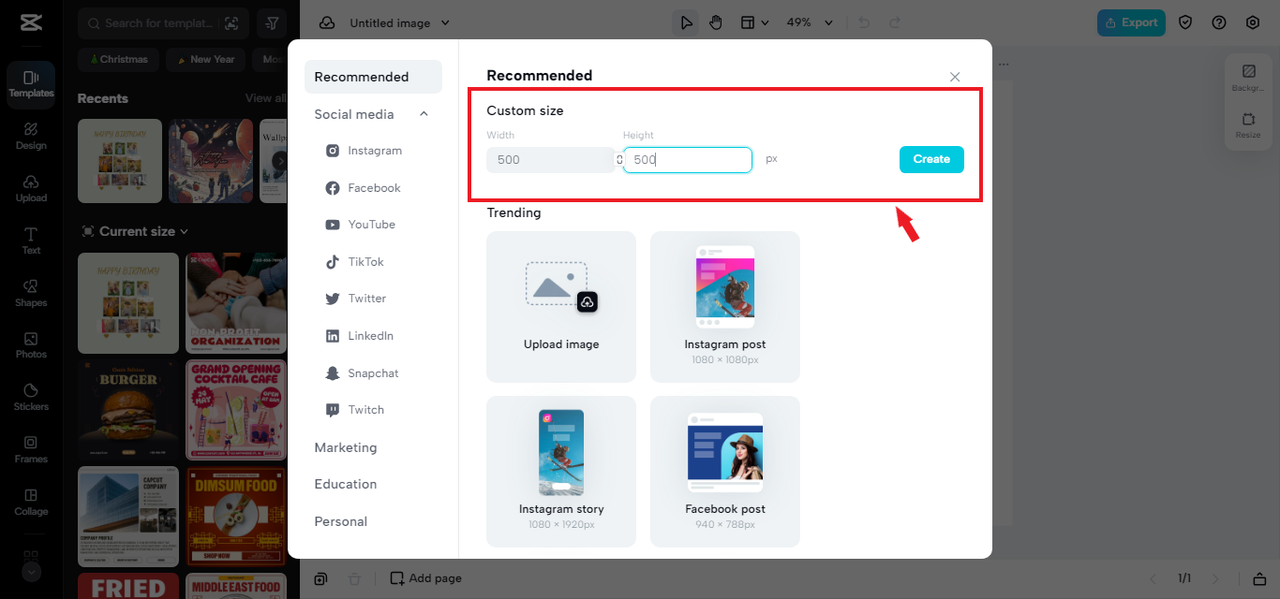Screen dimensions: 1280x599
Task: Click the View all link in Recents
Action: point(265,98)
